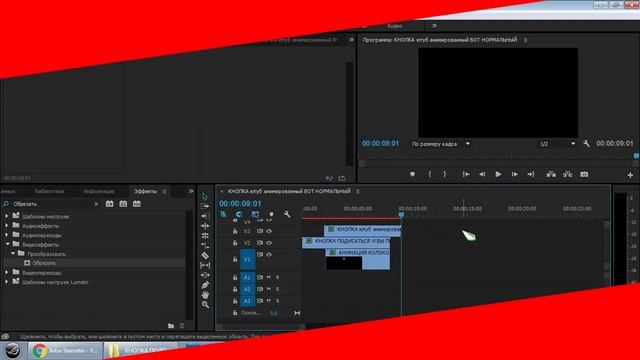Mute audio track A2

pyautogui.click(x=269, y=289)
